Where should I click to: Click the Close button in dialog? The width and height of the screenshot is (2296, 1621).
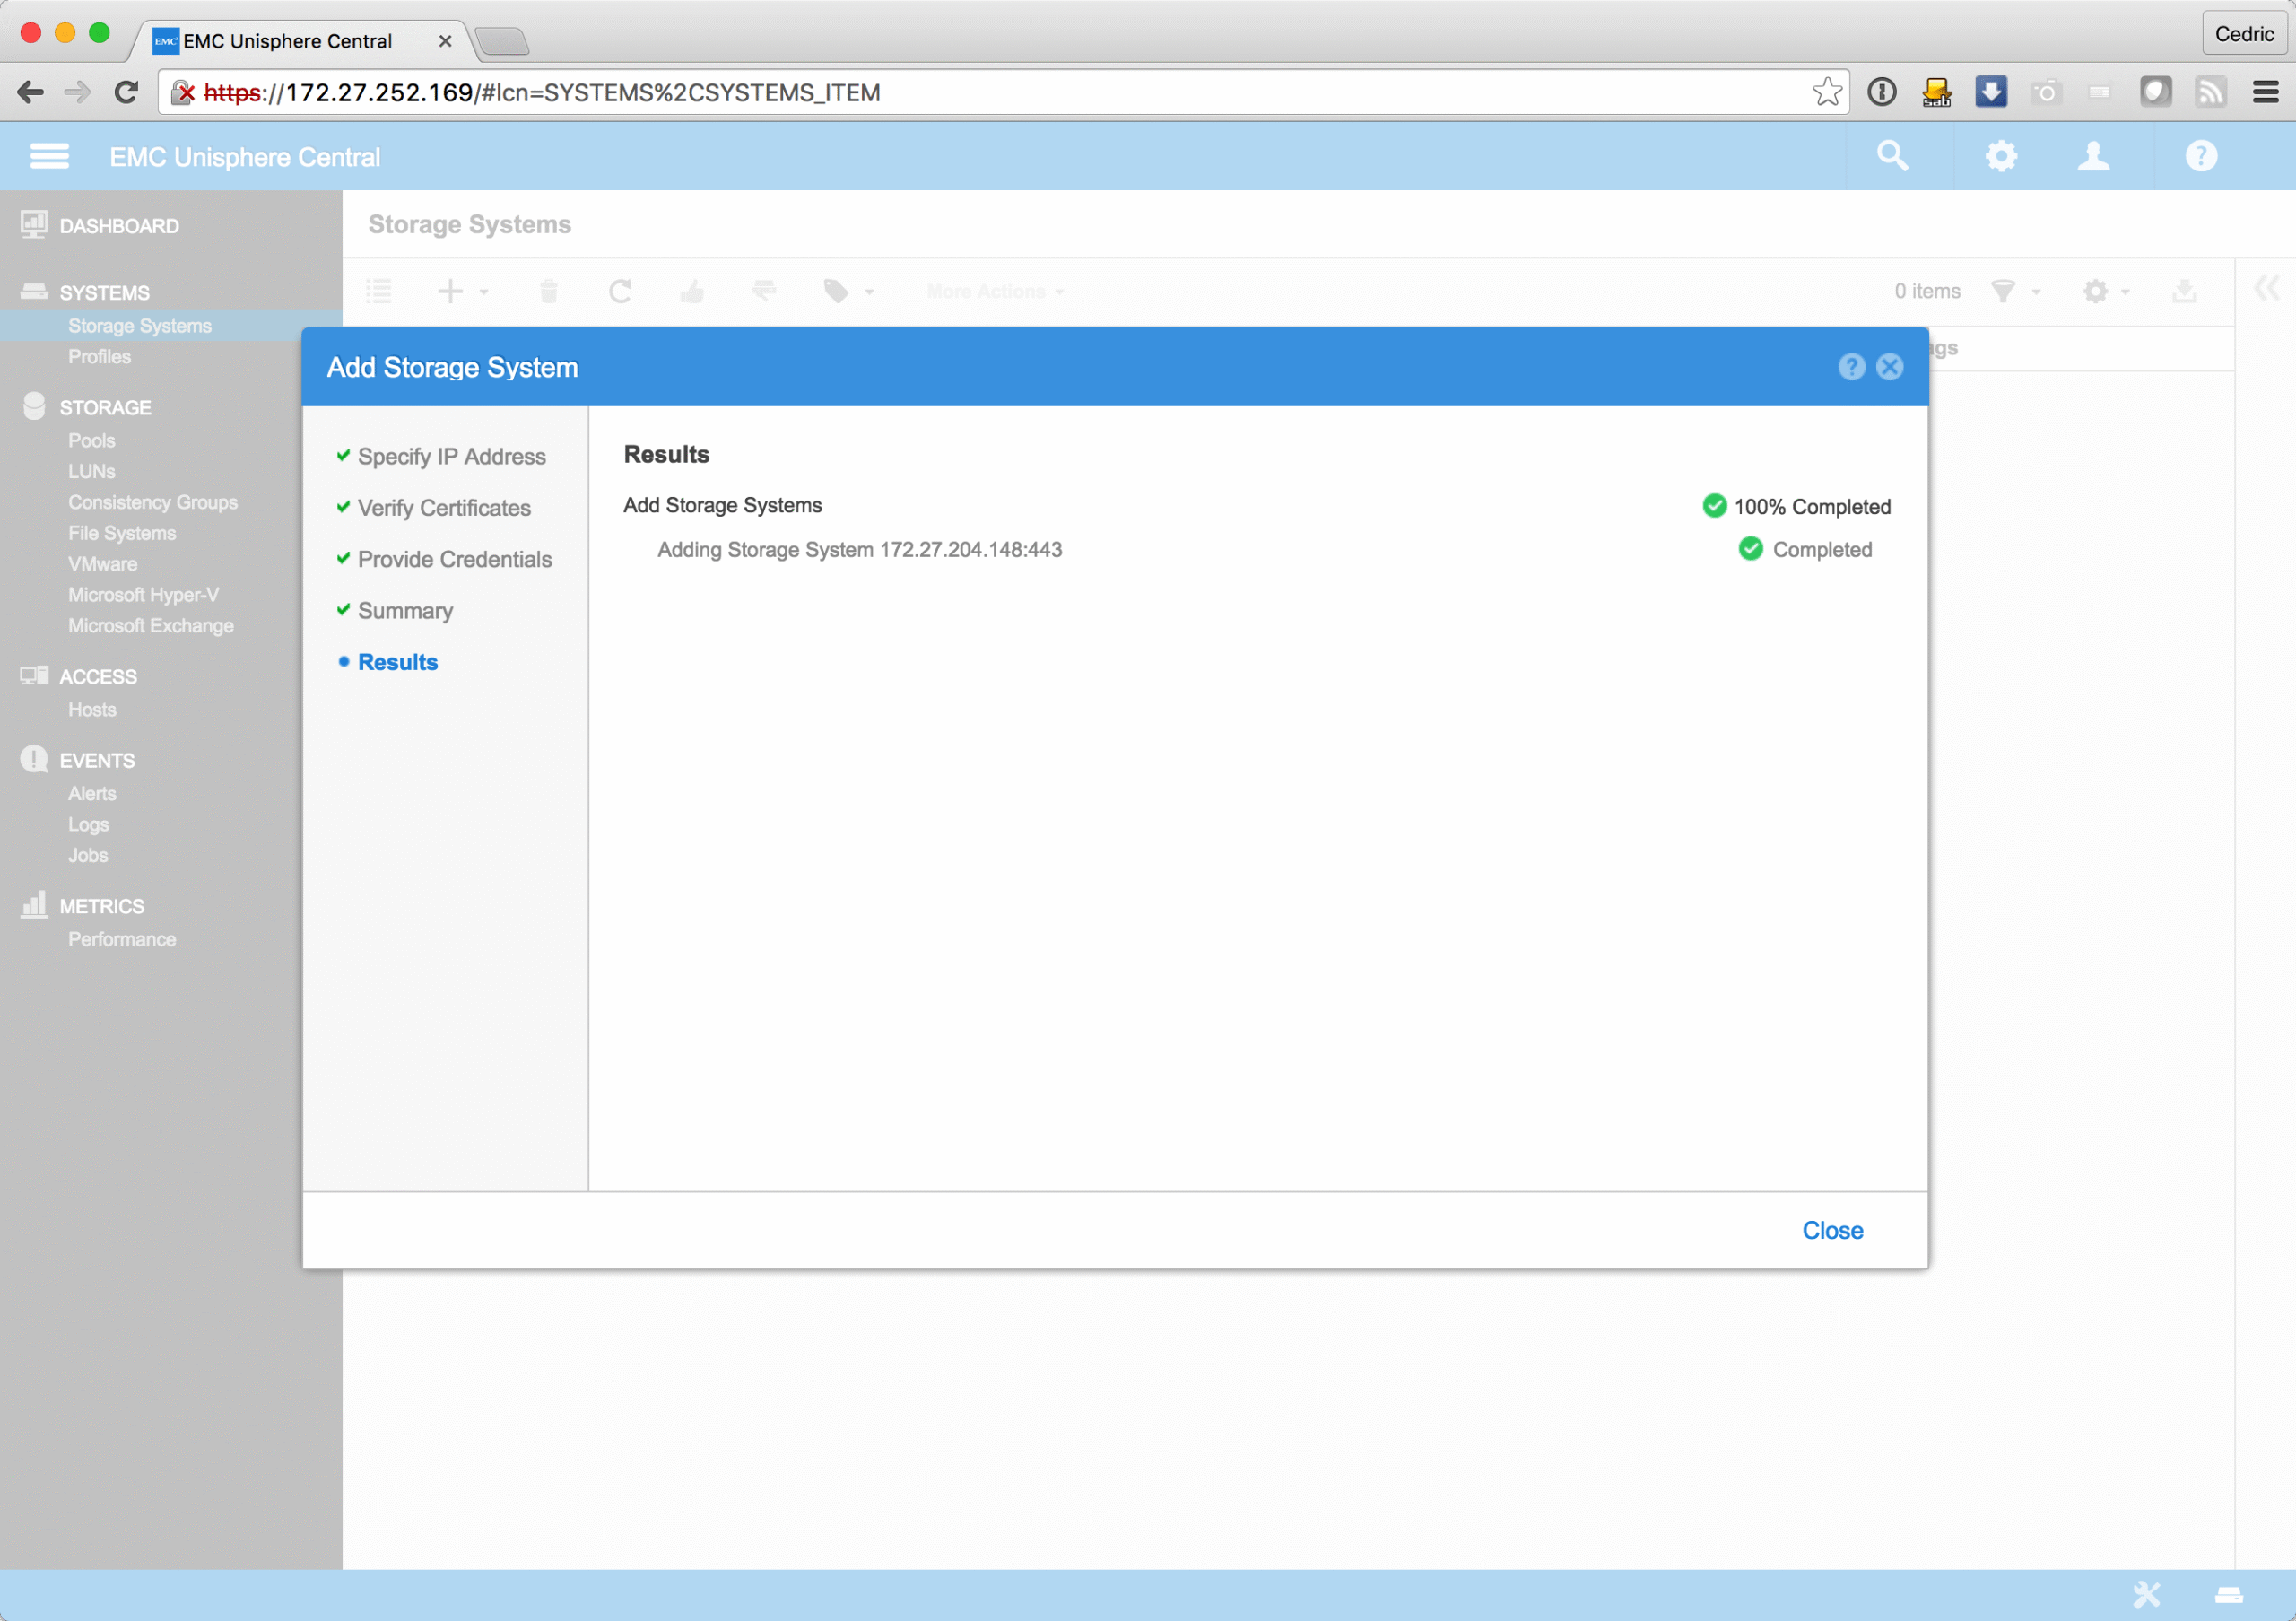pos(1831,1230)
